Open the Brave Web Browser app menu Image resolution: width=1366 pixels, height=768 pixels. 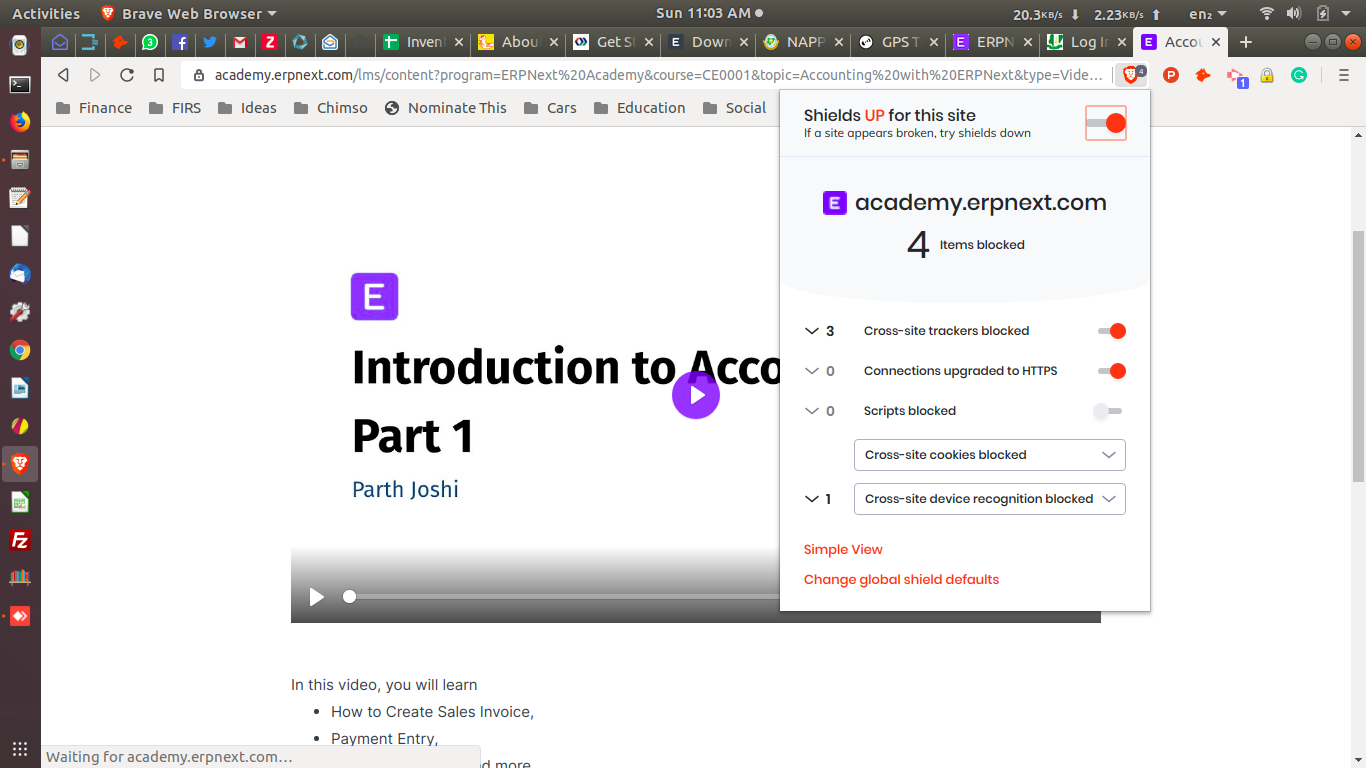pyautogui.click(x=189, y=14)
